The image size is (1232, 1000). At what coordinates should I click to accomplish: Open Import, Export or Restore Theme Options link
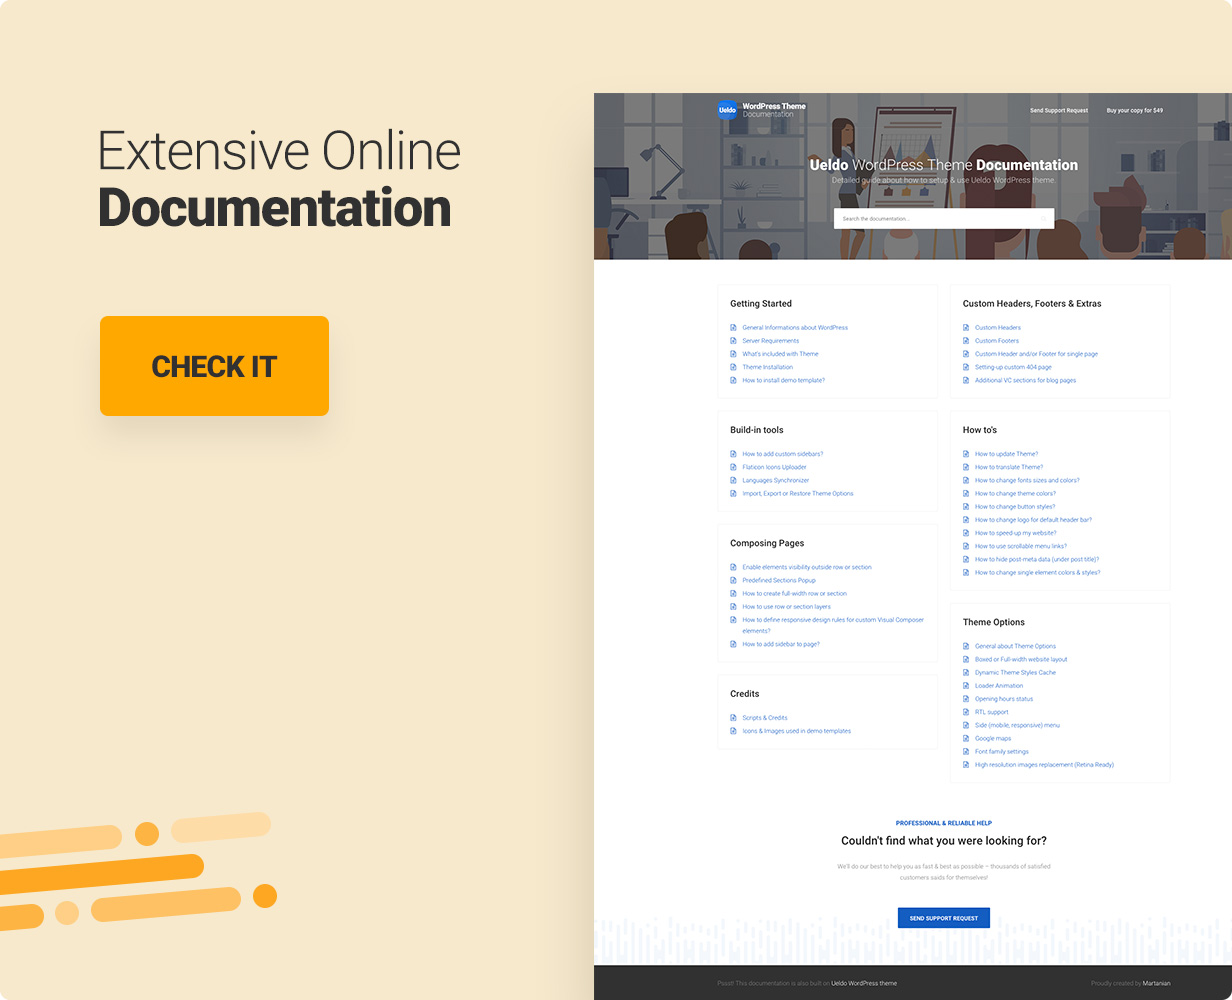[798, 493]
